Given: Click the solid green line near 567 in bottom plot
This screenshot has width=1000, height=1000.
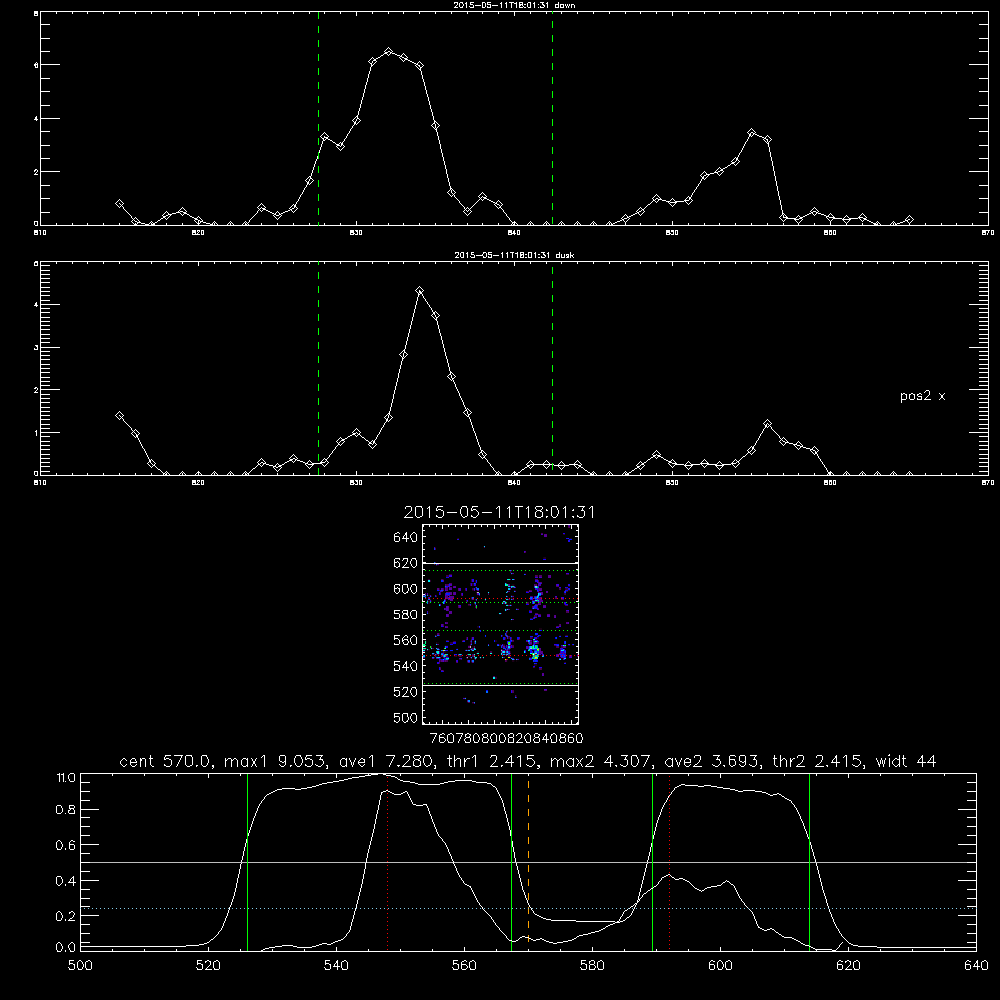Looking at the screenshot, I should click(511, 861).
